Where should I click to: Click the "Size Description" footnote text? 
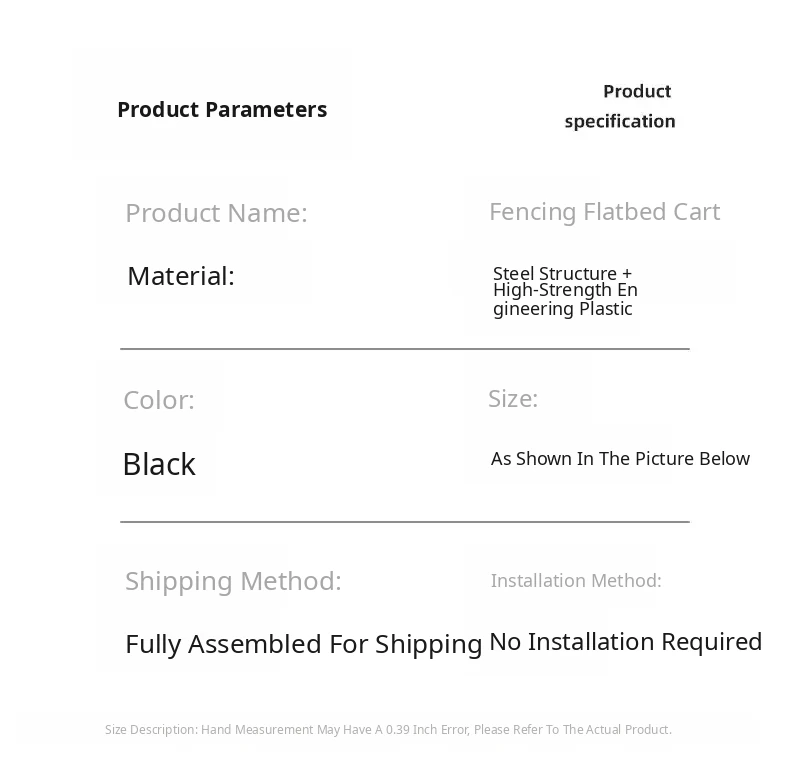(150, 730)
